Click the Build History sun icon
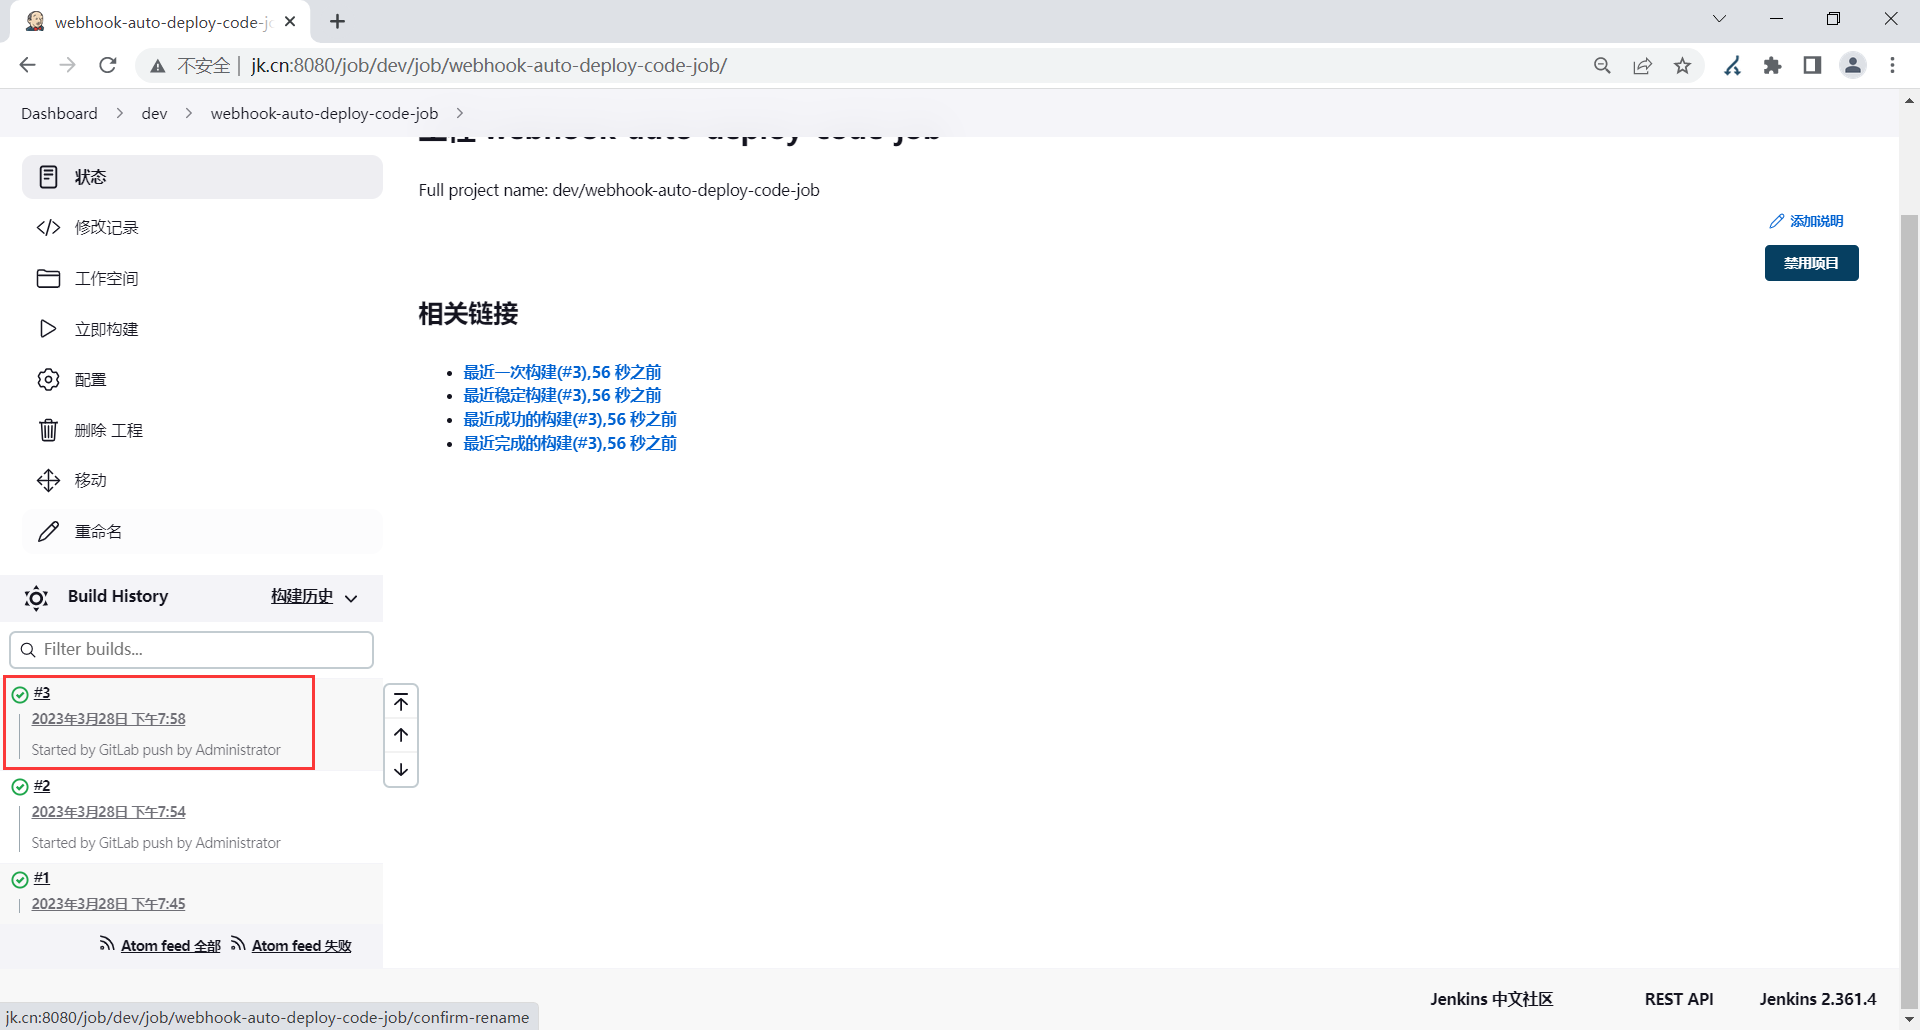This screenshot has height=1030, width=1920. [x=36, y=598]
